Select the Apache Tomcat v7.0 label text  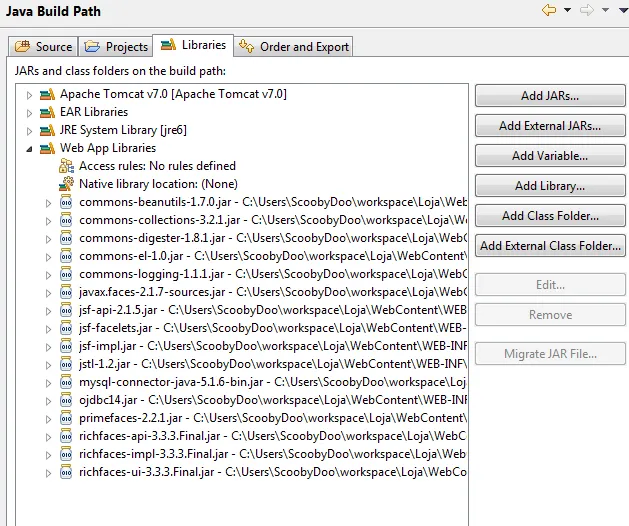coord(173,94)
